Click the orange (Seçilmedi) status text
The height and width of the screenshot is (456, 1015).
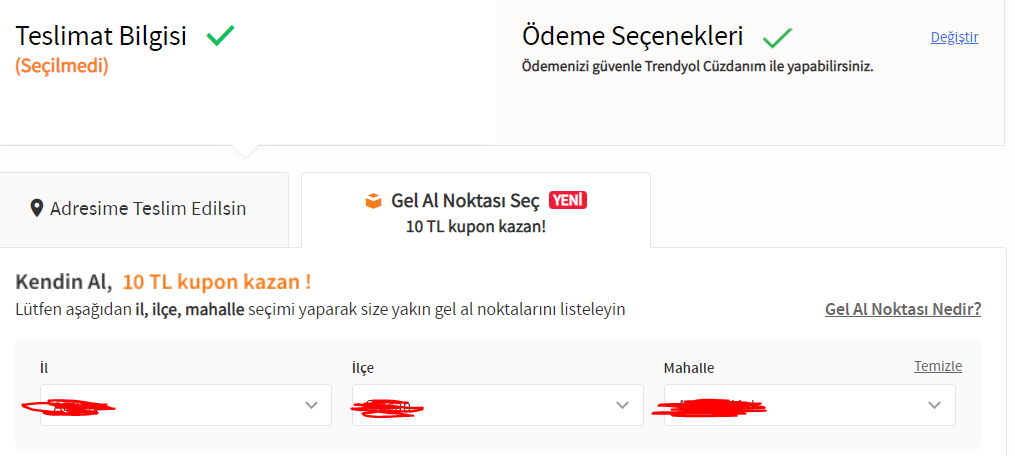point(62,66)
